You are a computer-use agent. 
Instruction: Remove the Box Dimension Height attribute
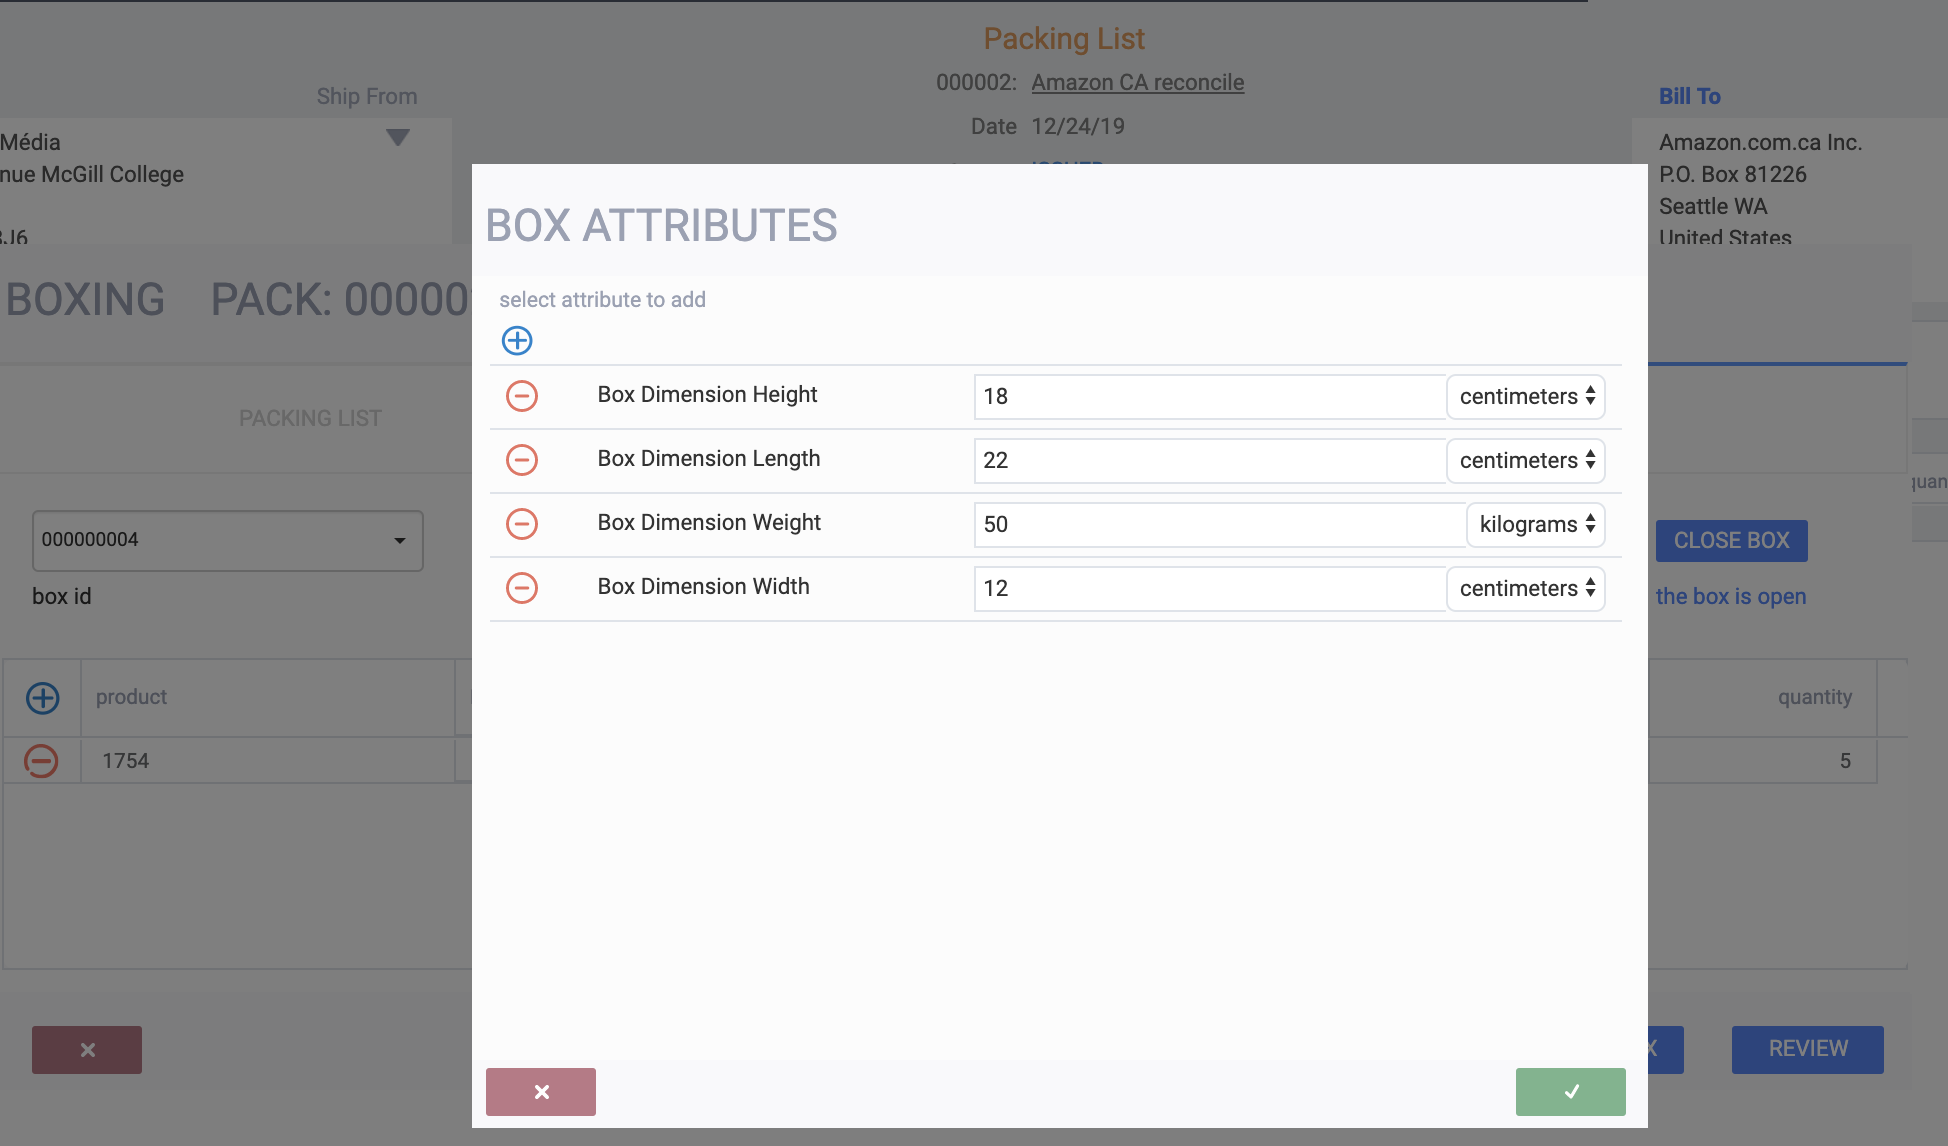[x=522, y=396]
